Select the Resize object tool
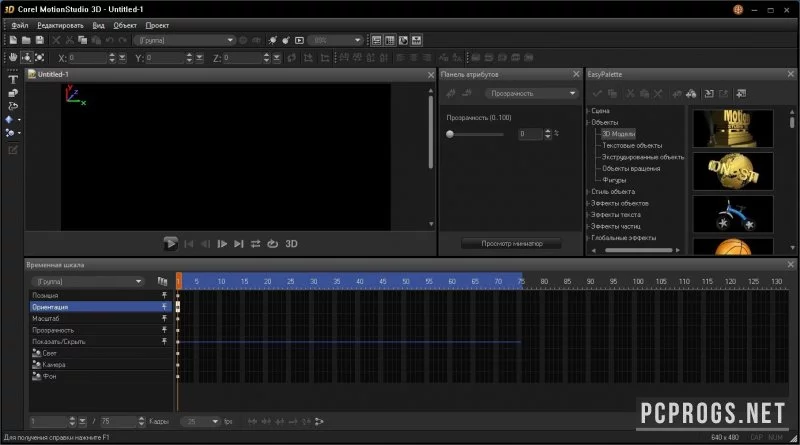This screenshot has height=445, width=800. tap(39, 58)
